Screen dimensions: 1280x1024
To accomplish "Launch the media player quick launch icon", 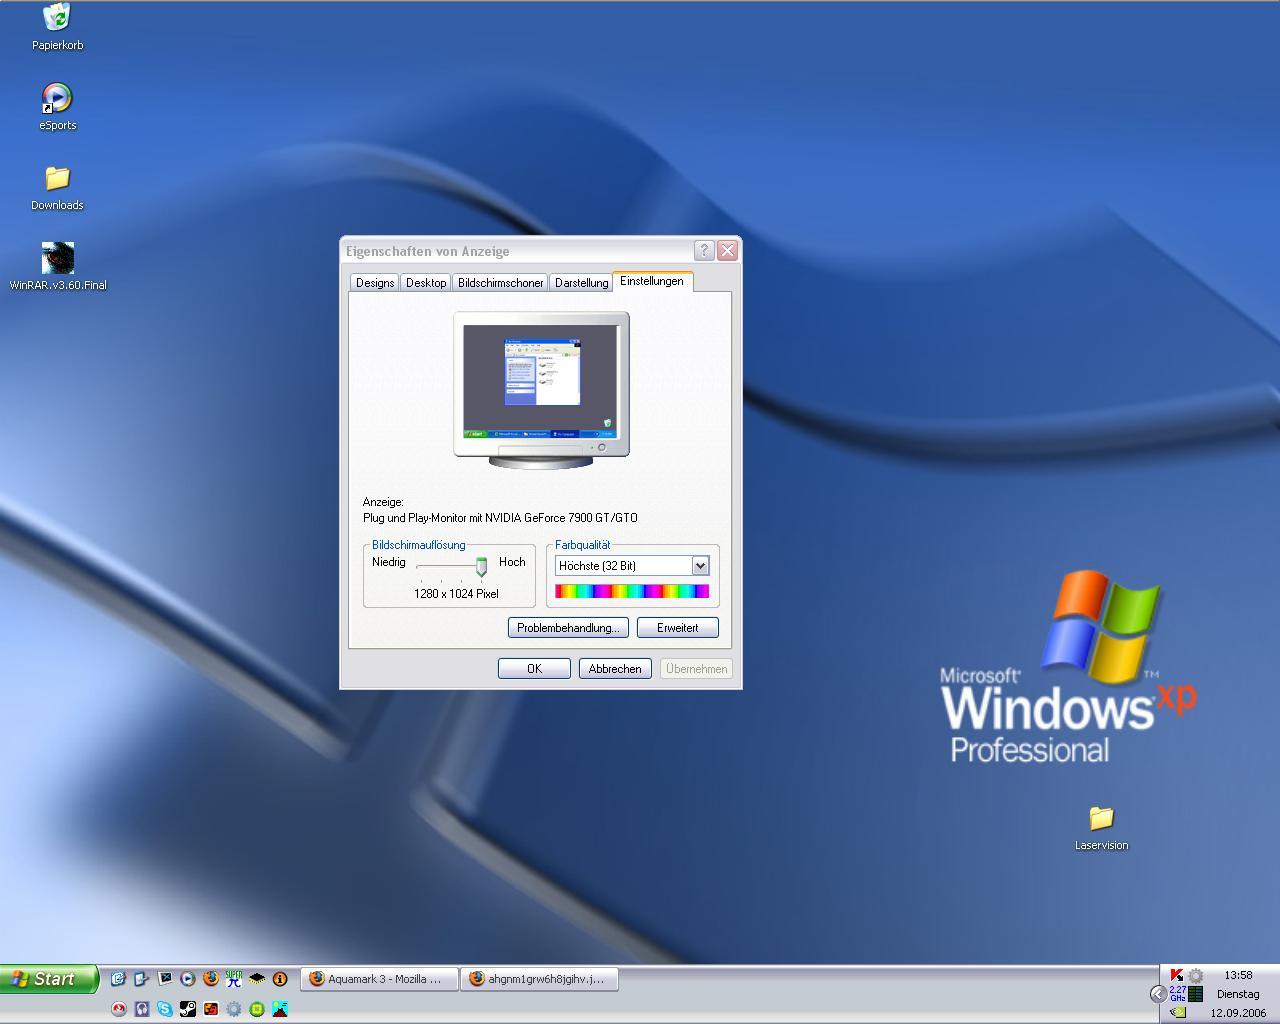I will click(x=188, y=978).
